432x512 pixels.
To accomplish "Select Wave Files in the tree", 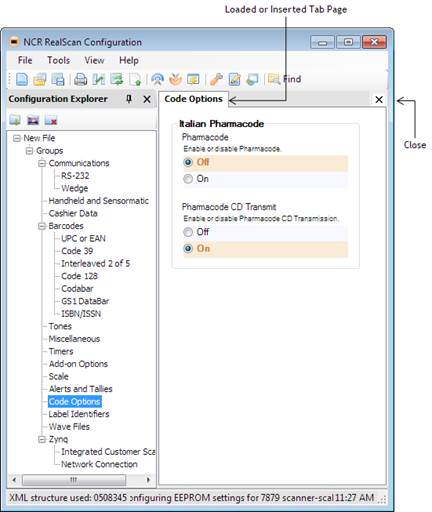I will coord(69,427).
